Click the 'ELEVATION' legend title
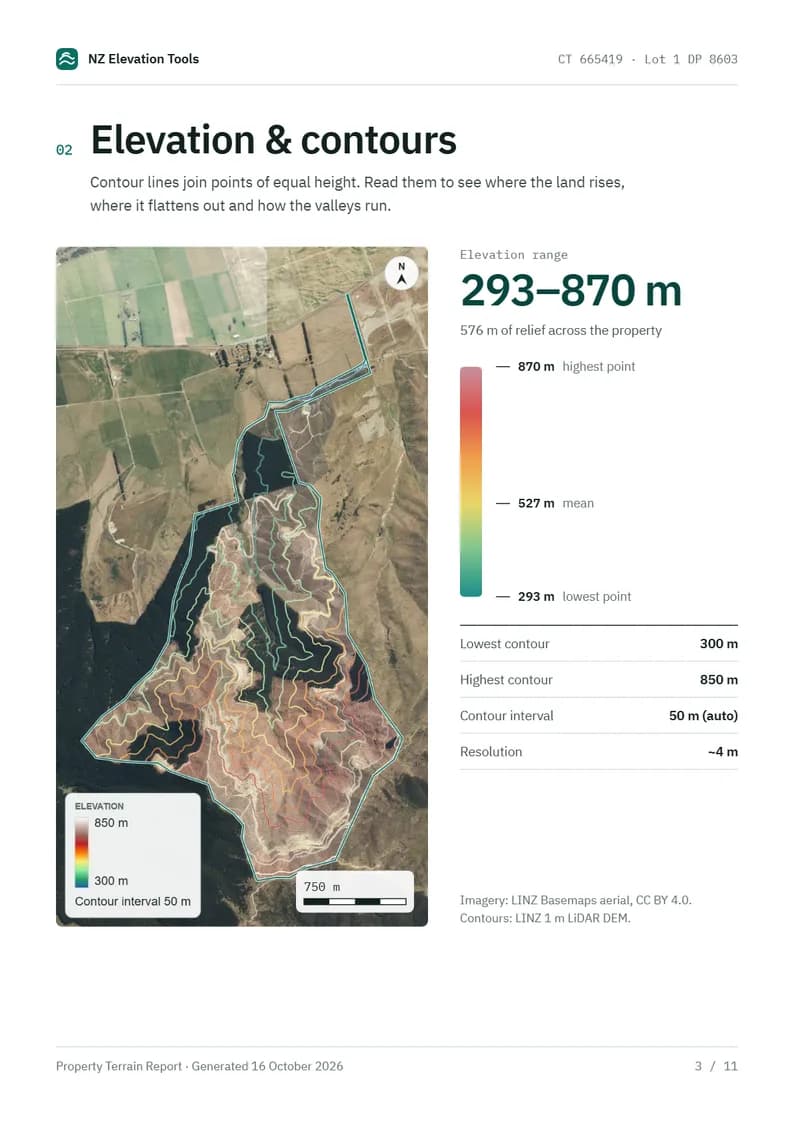Image resolution: width=794 pixels, height=1123 pixels. tap(99, 806)
